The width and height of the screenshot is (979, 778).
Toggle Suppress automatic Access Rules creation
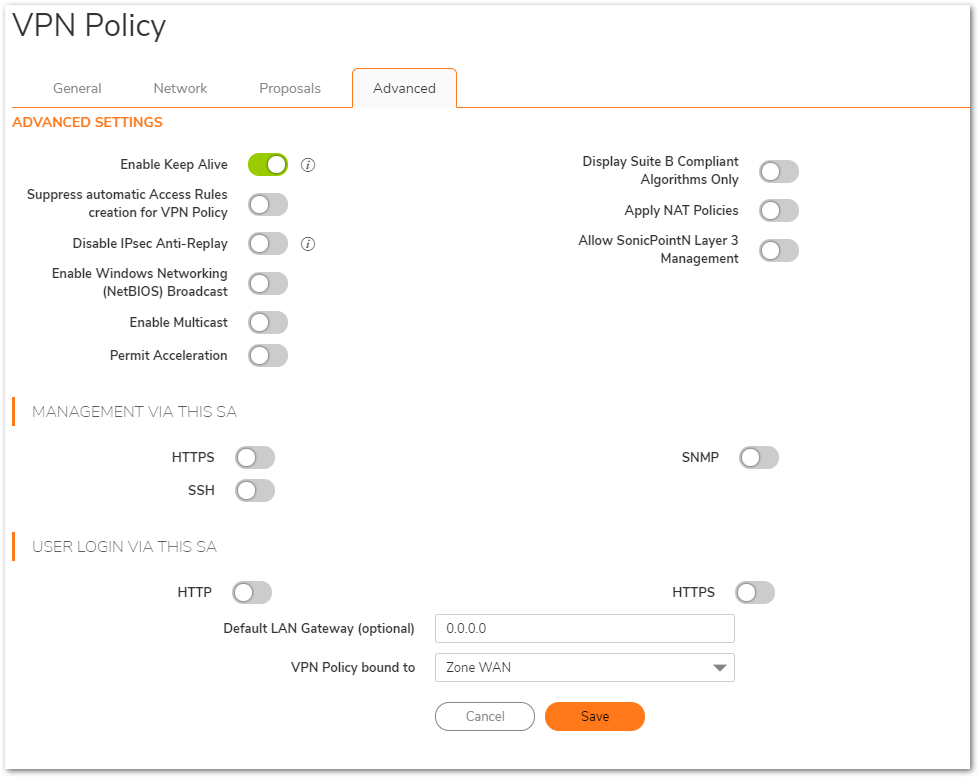pos(268,204)
